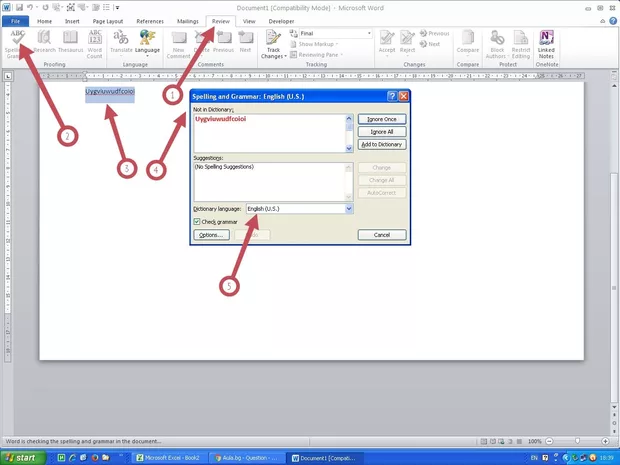
Task: Cancel the Spelling and Grammar dialog
Action: [x=382, y=235]
